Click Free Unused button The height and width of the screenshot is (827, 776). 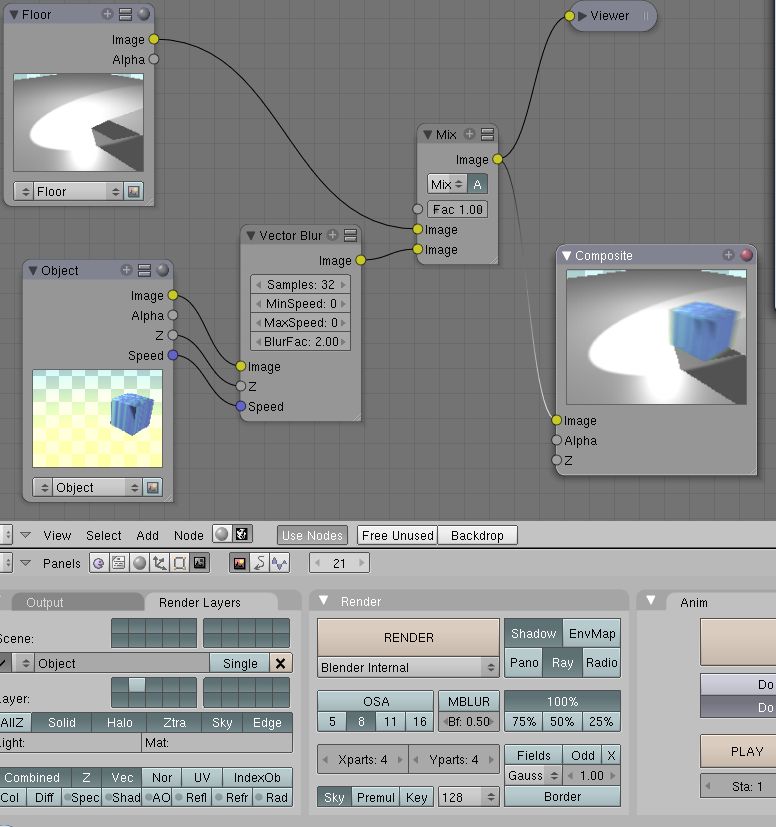coord(397,535)
